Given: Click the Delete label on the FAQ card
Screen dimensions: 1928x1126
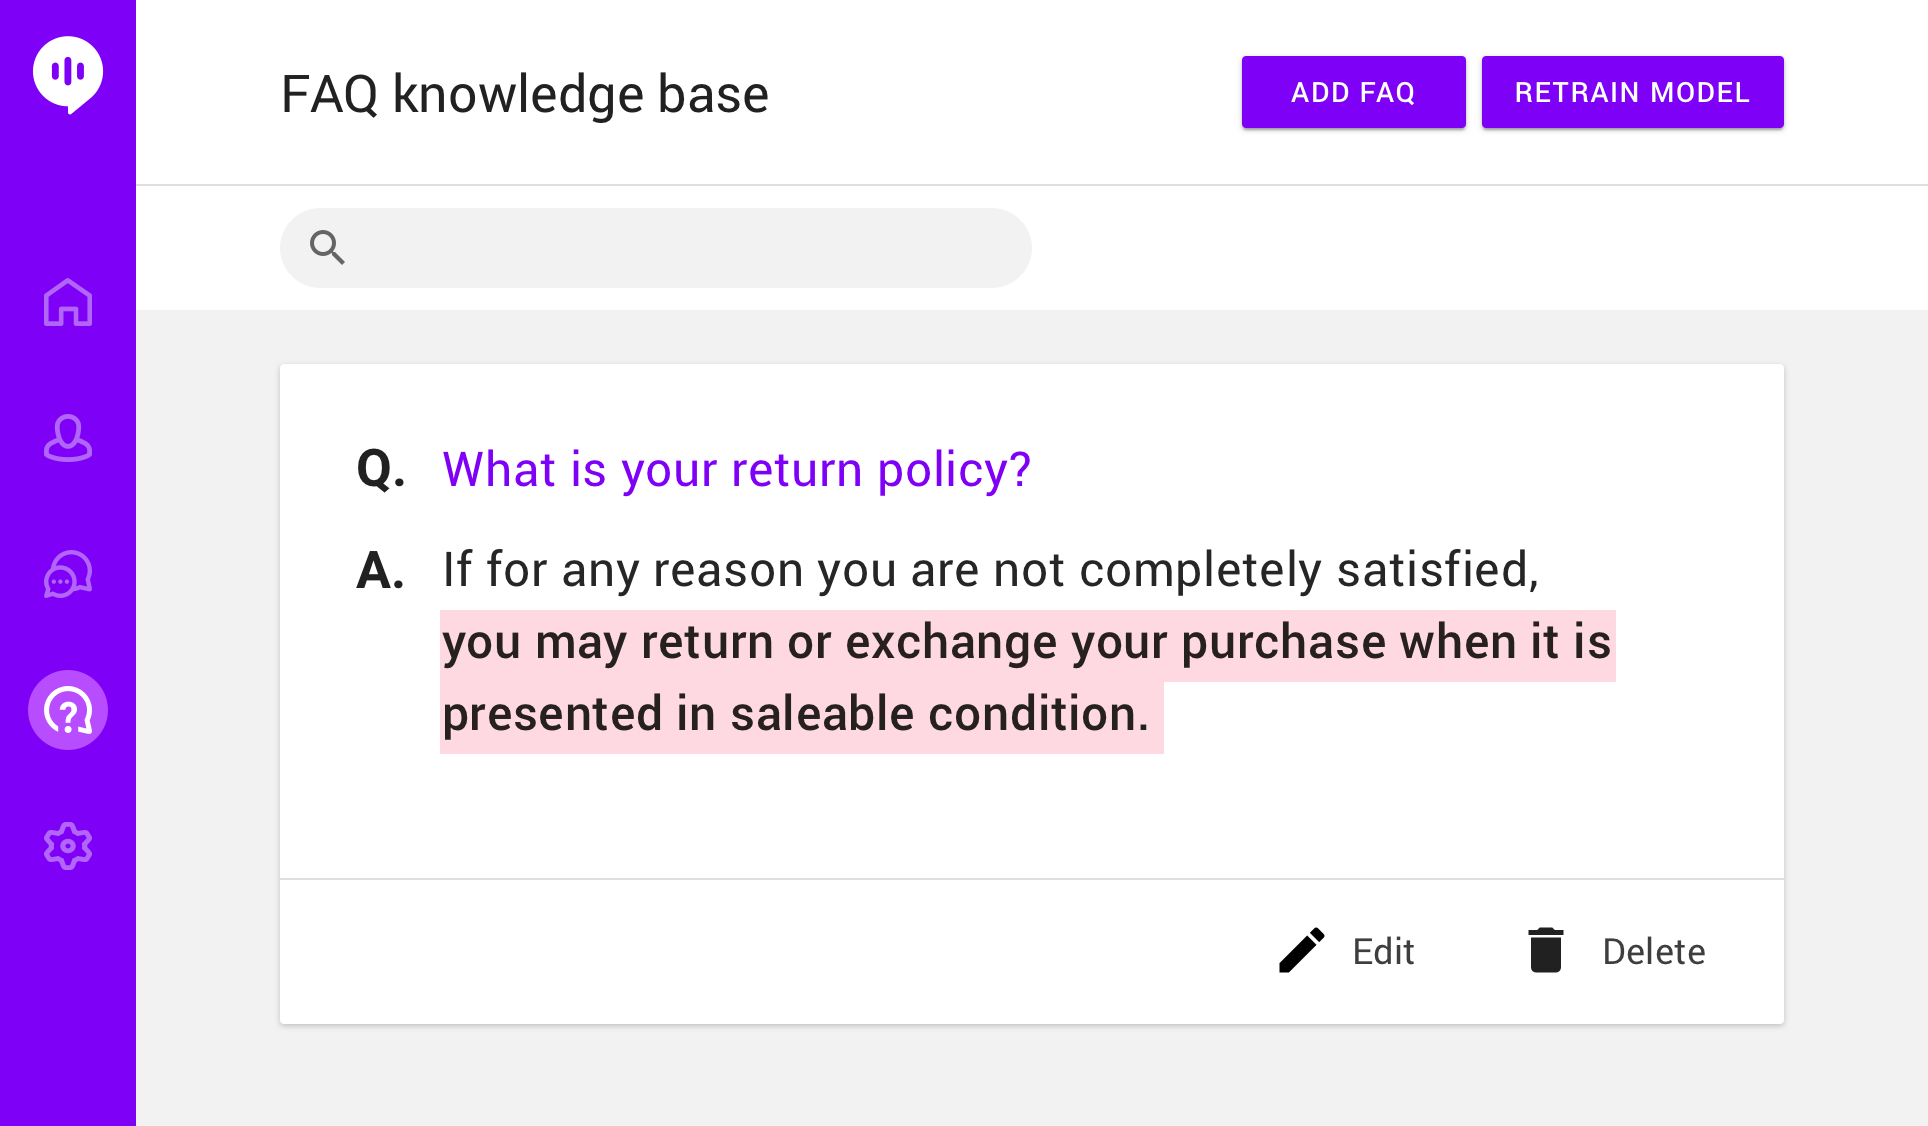Looking at the screenshot, I should click(x=1654, y=951).
